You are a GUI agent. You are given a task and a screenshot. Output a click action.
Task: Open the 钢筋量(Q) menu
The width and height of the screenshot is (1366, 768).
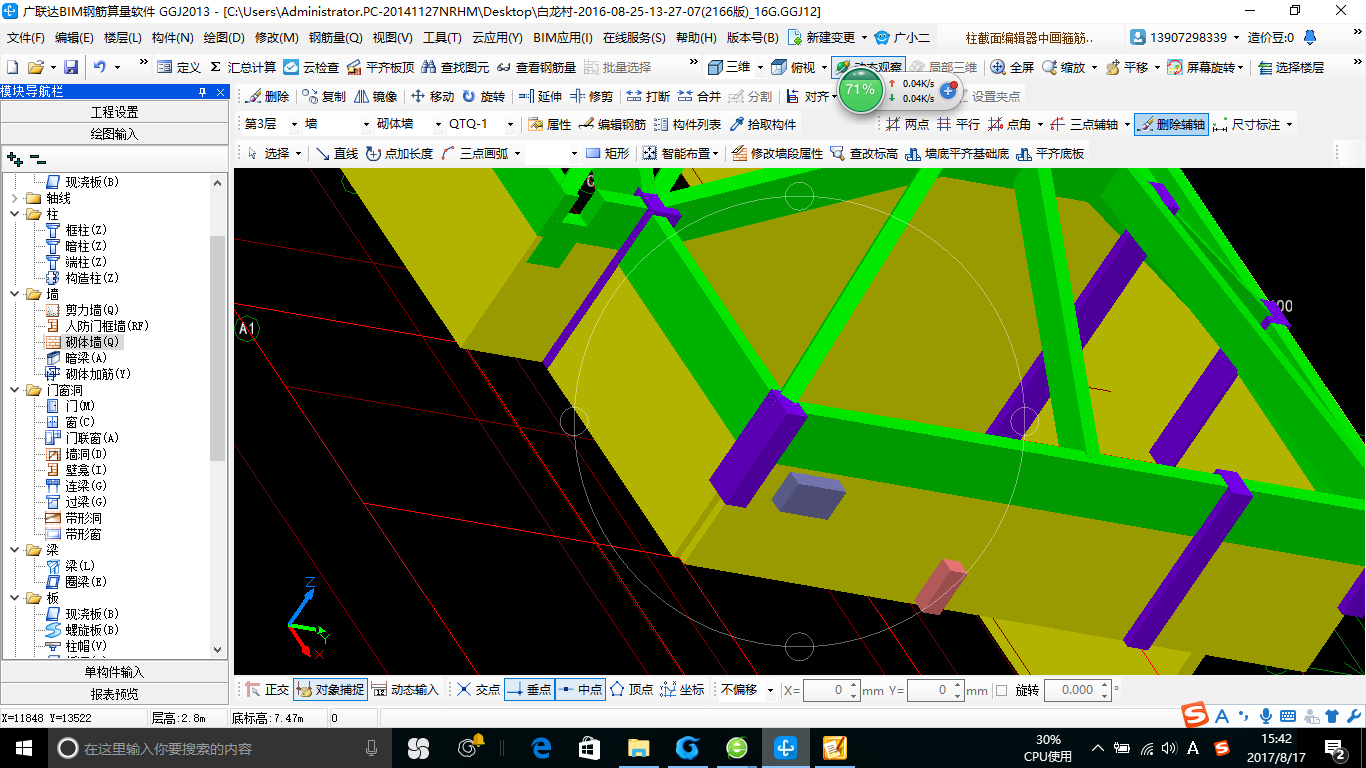(335, 38)
